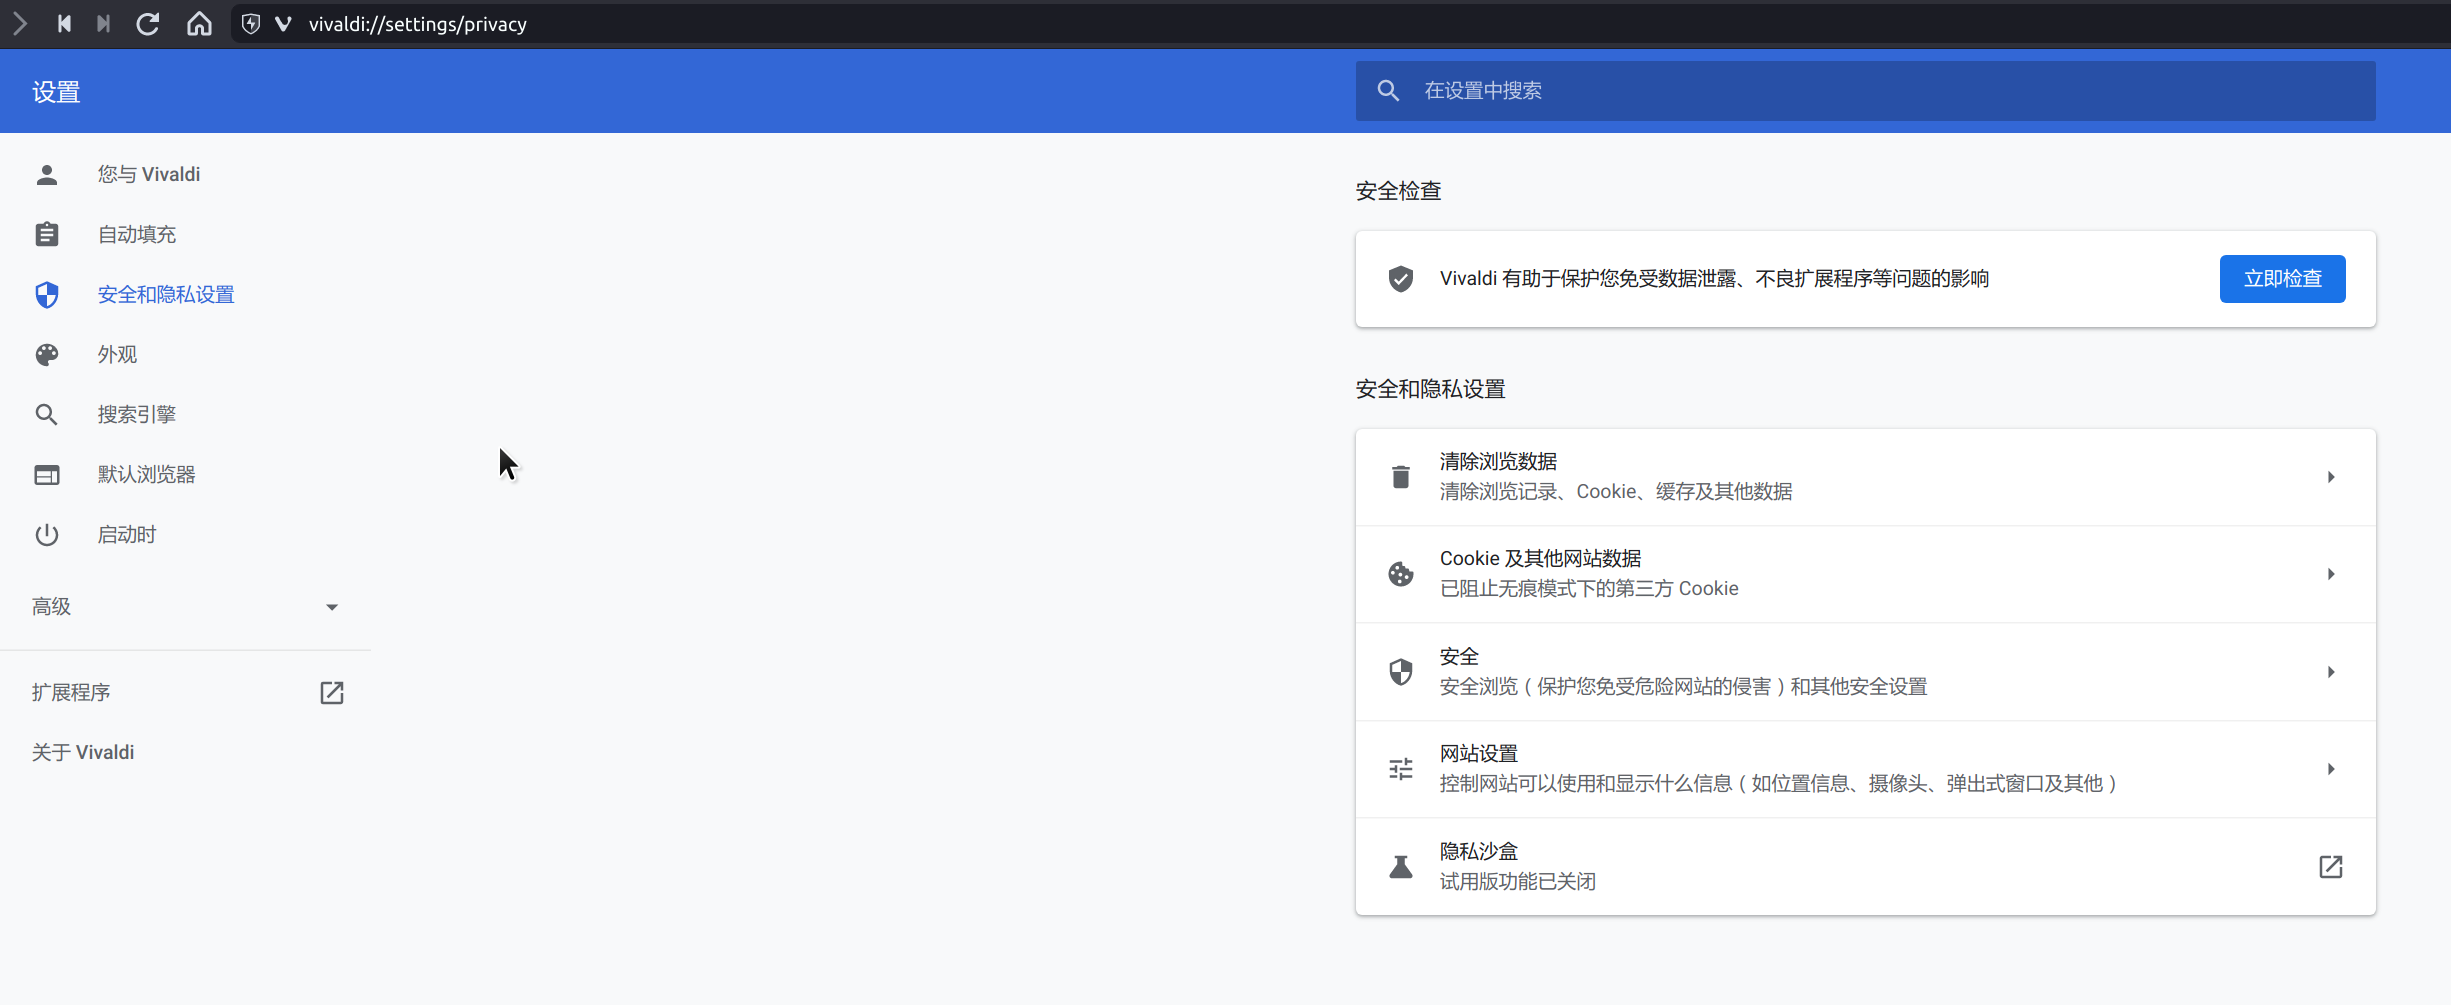Screen dimensions: 2451x1005
Task: Expand the Cookie 及其他网站数据 row
Action: coord(2331,574)
